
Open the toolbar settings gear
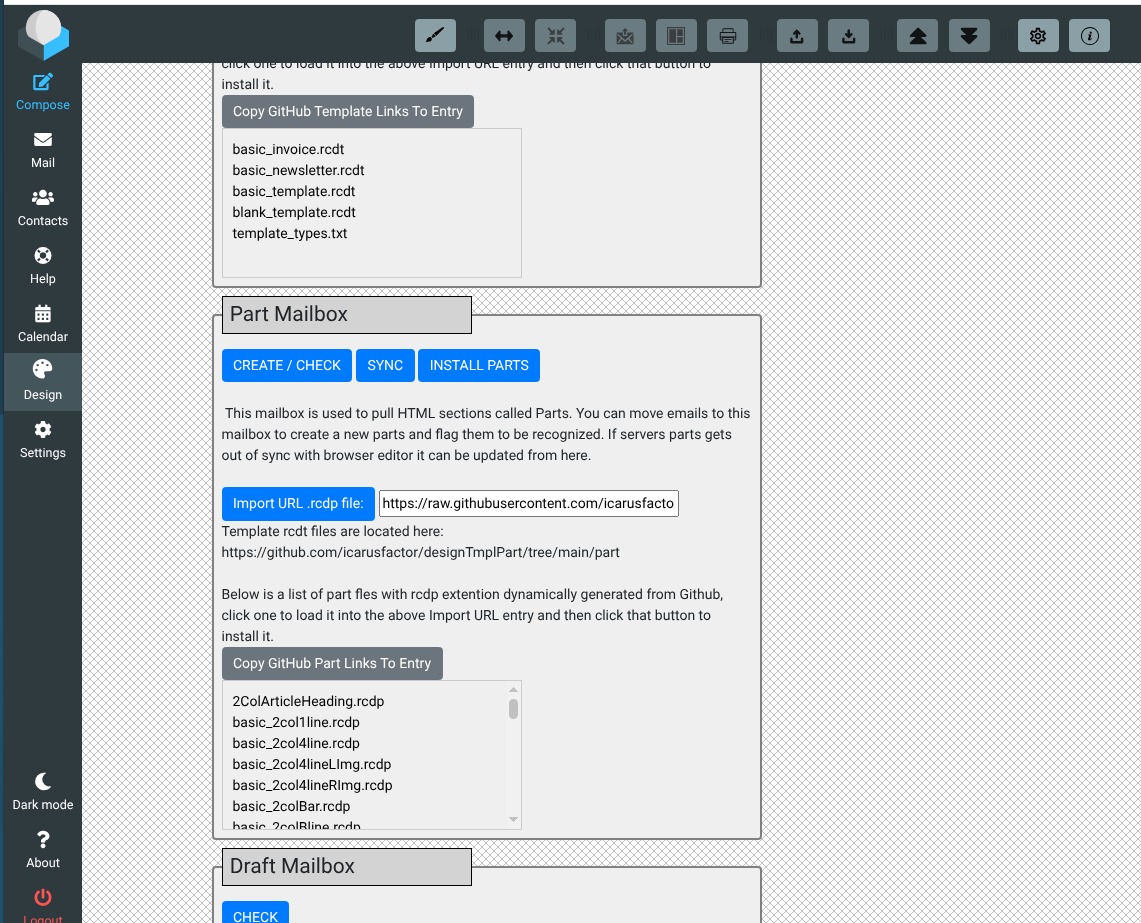tap(1037, 35)
